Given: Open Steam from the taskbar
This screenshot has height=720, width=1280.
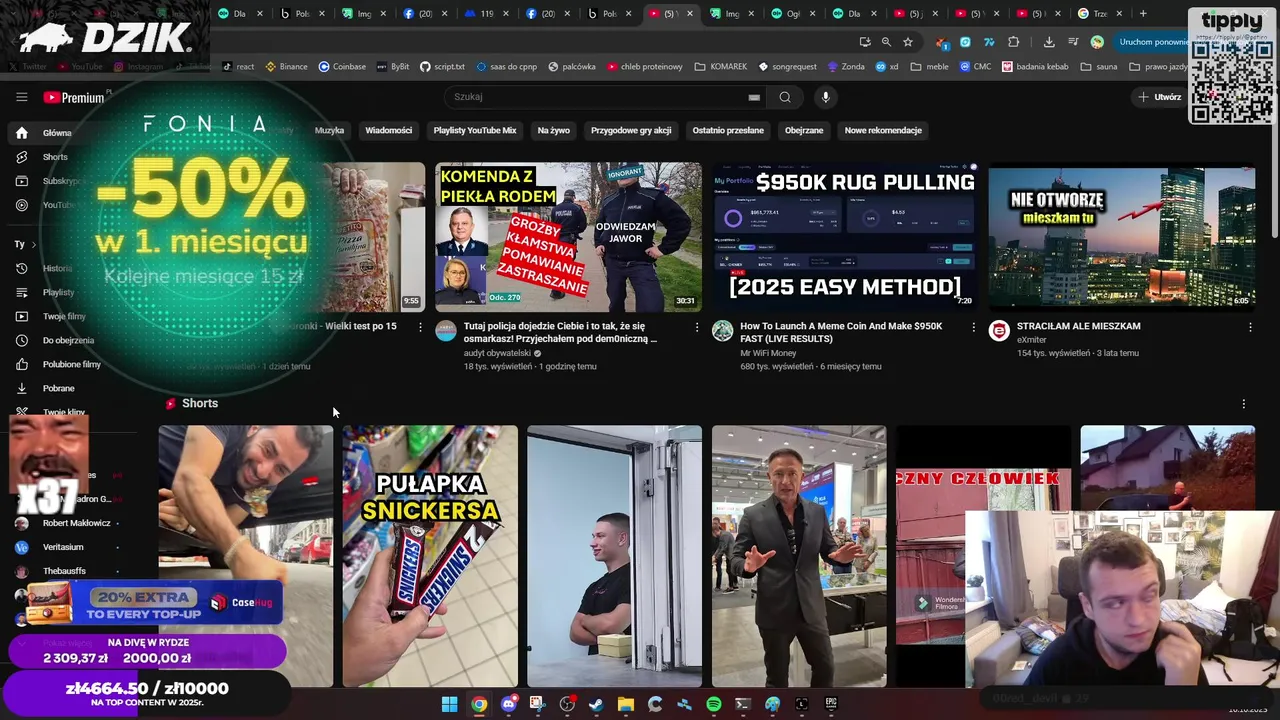Looking at the screenshot, I should point(596,704).
